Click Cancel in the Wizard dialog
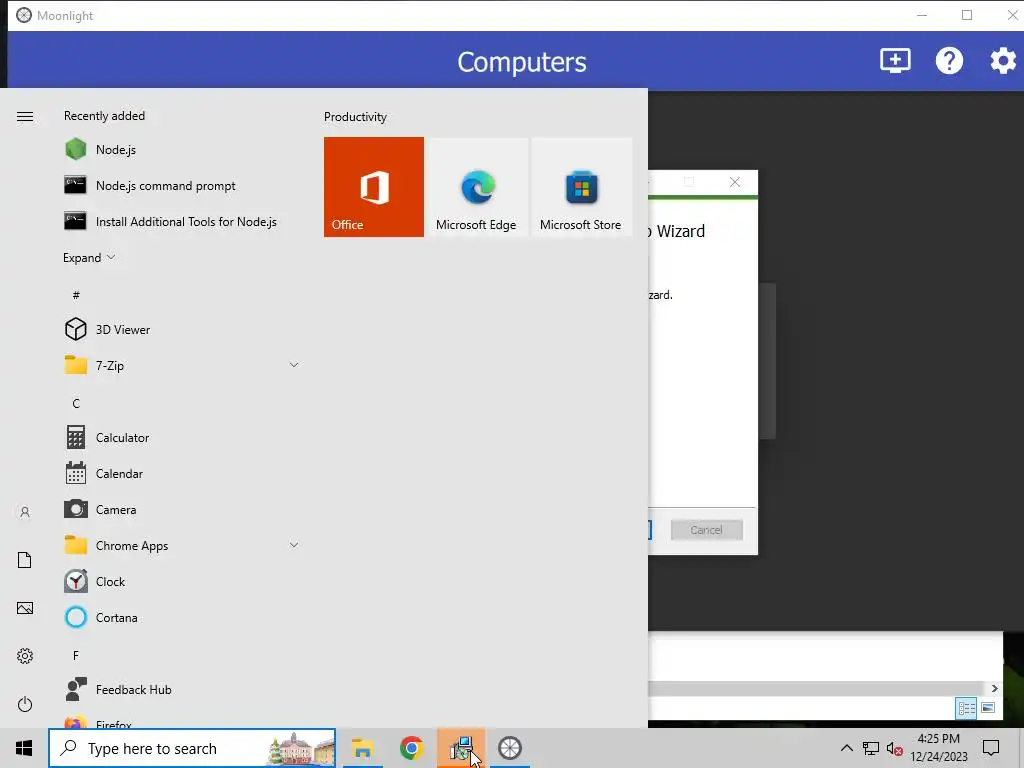The width and height of the screenshot is (1024, 768). coord(707,530)
